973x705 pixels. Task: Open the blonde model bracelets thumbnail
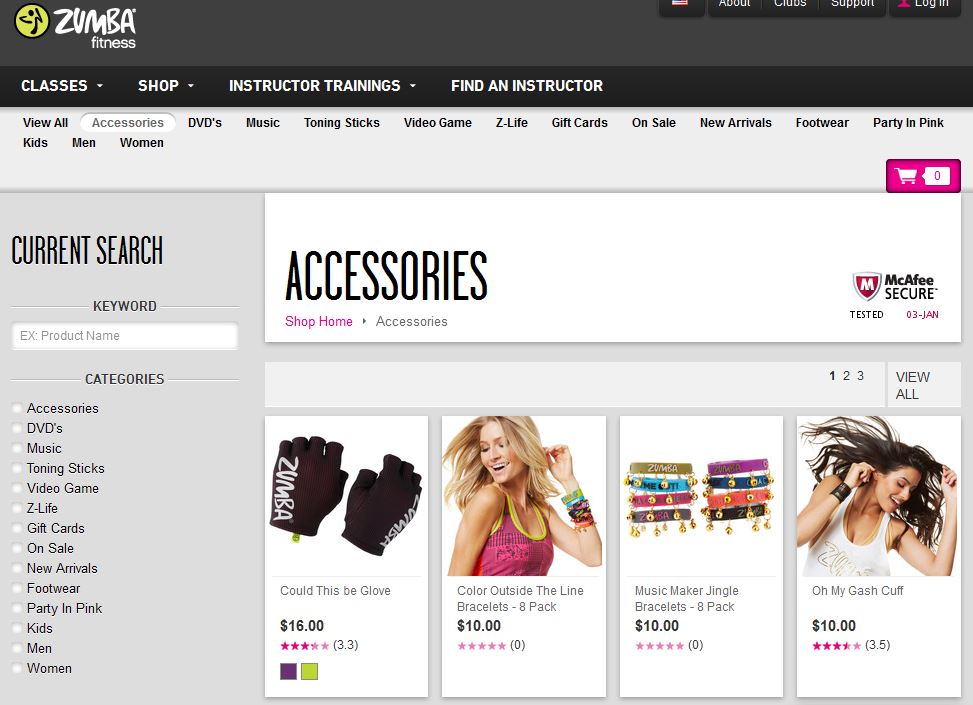tap(523, 496)
